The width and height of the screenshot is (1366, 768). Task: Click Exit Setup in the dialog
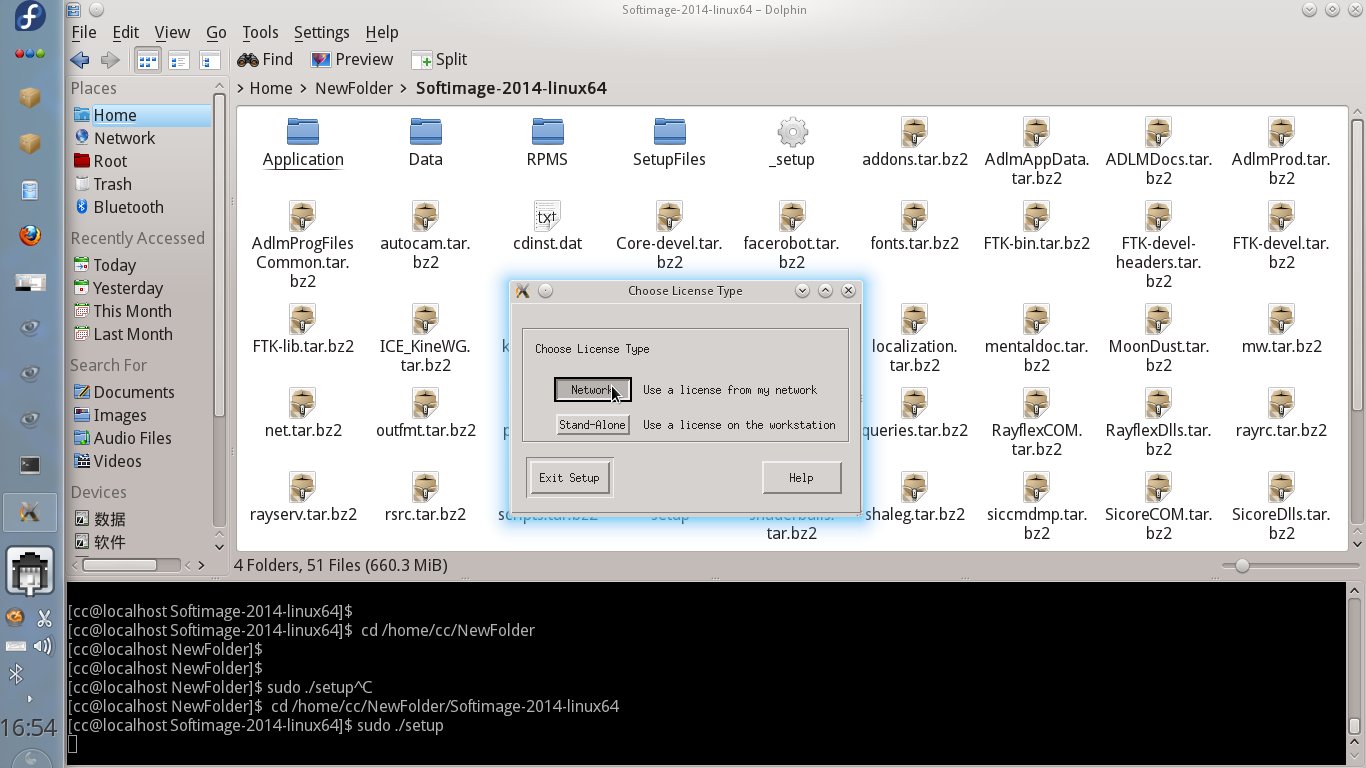tap(569, 477)
